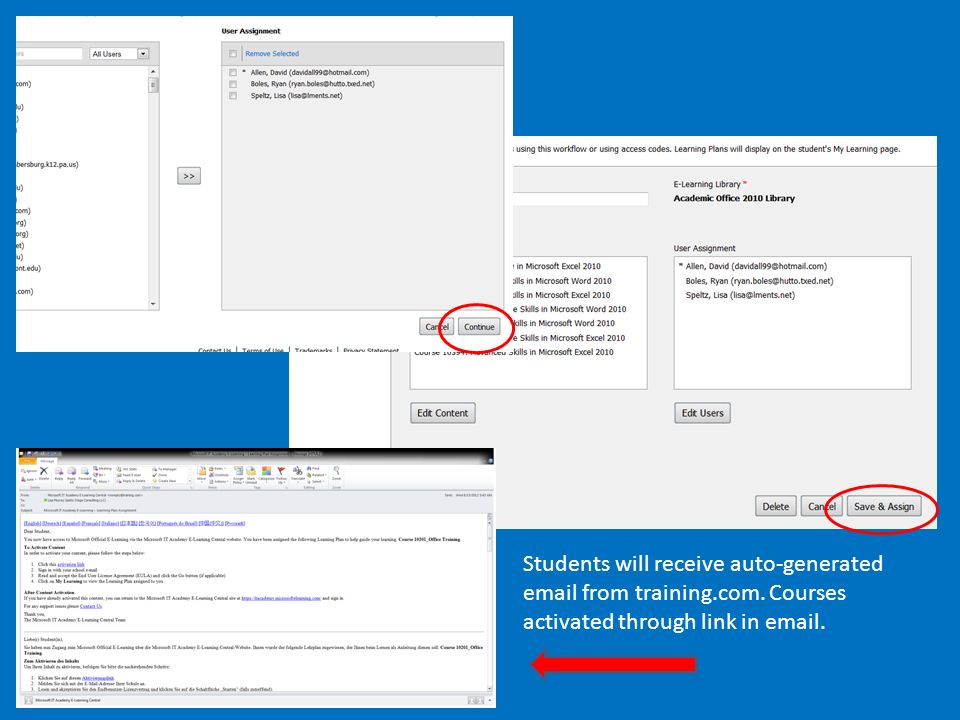This screenshot has width=960, height=720.
Task: Click the Edit Users button
Action: coord(702,413)
